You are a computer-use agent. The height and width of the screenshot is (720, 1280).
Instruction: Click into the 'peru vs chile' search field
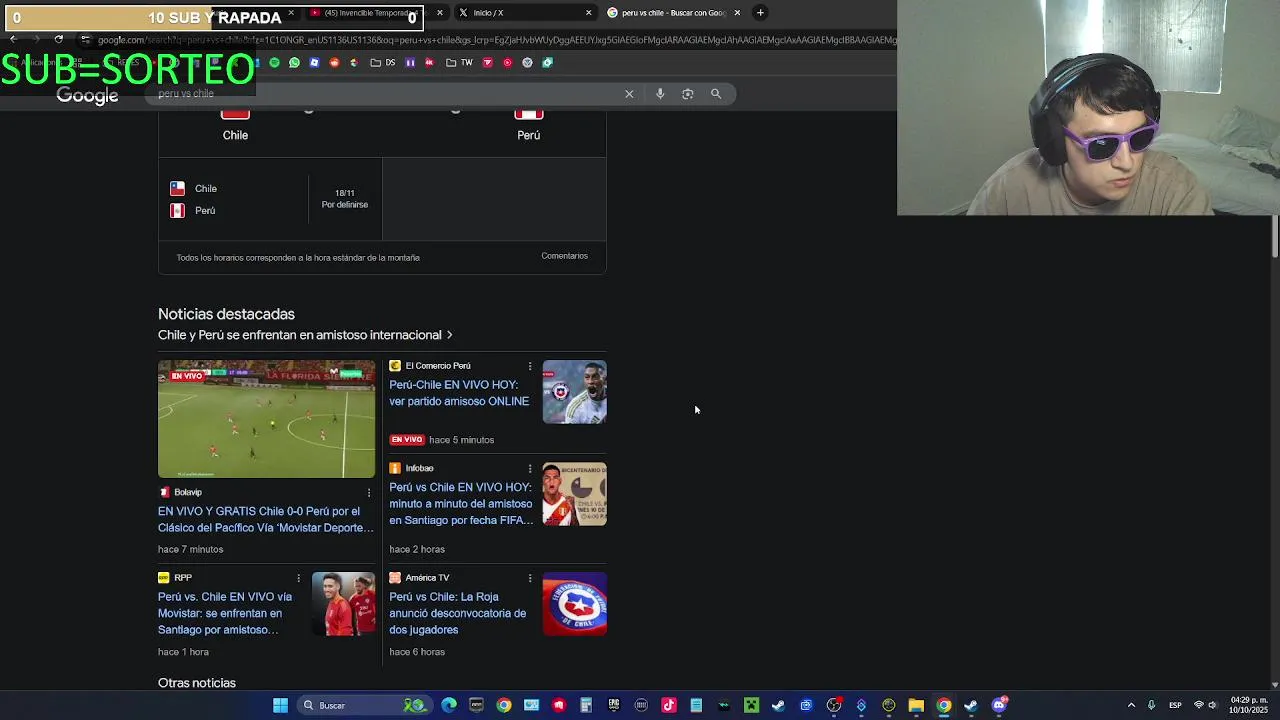tap(385, 94)
